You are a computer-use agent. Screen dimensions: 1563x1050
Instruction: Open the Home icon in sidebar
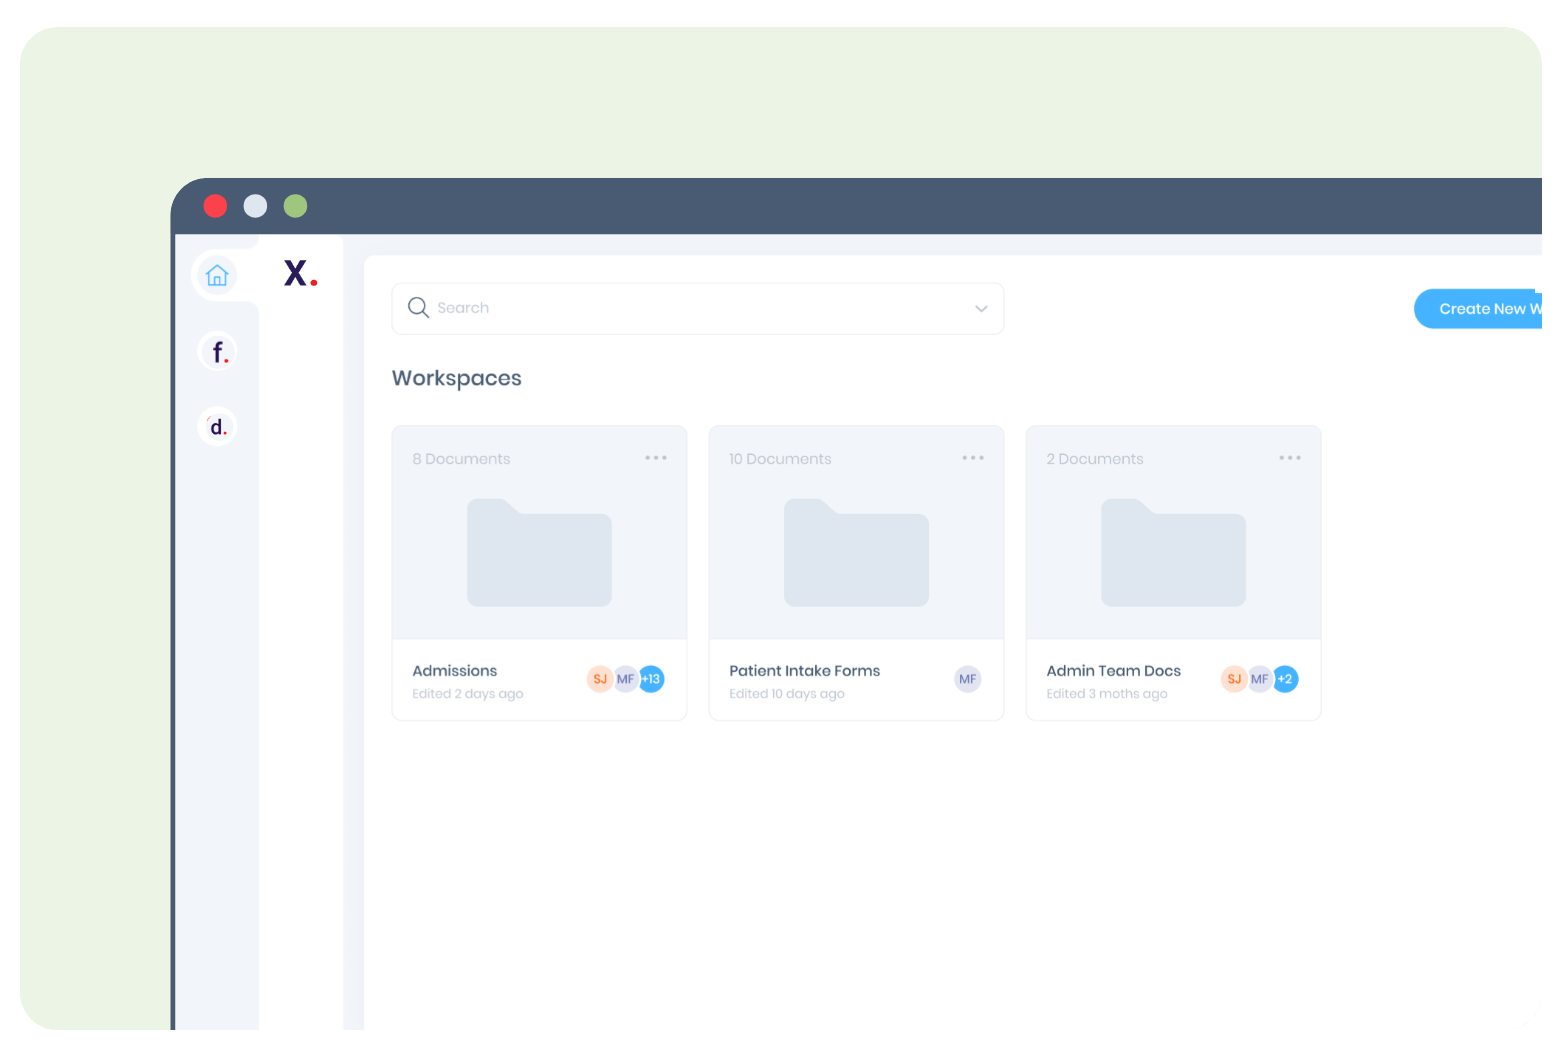coord(217,276)
